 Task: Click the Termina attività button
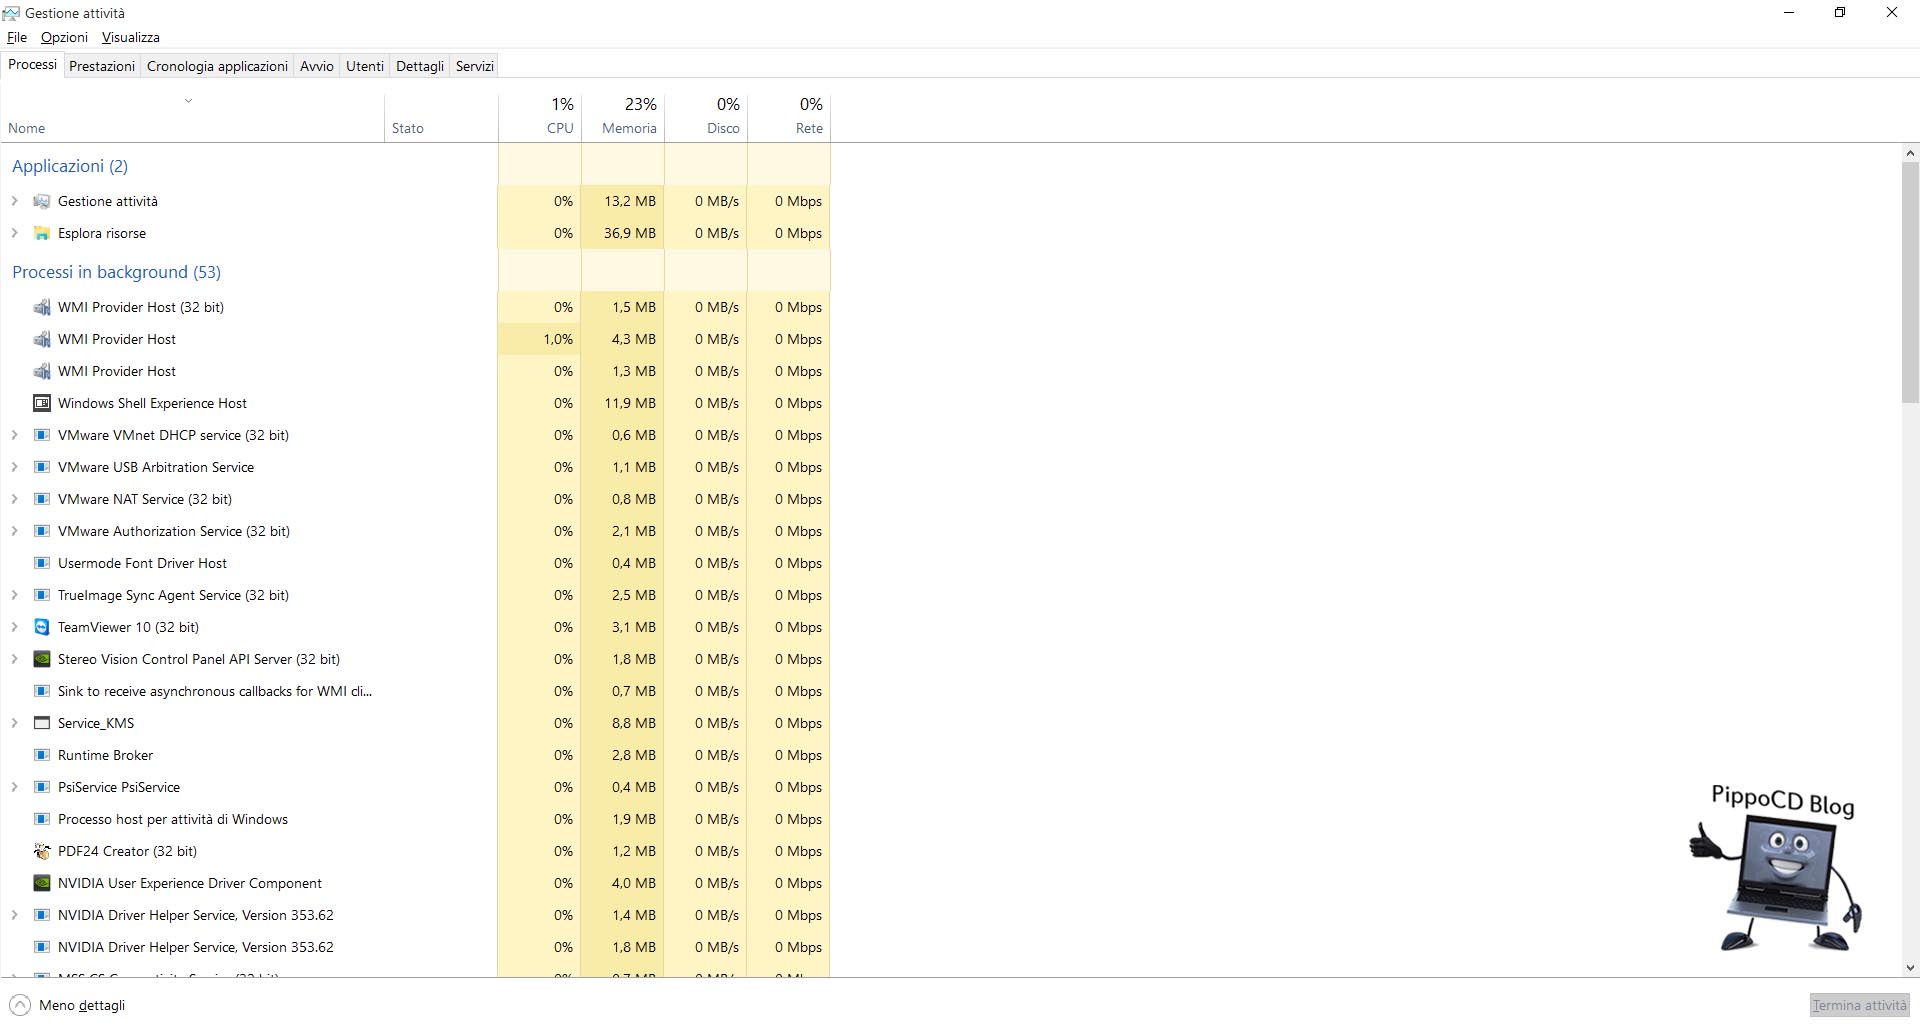(1860, 1005)
